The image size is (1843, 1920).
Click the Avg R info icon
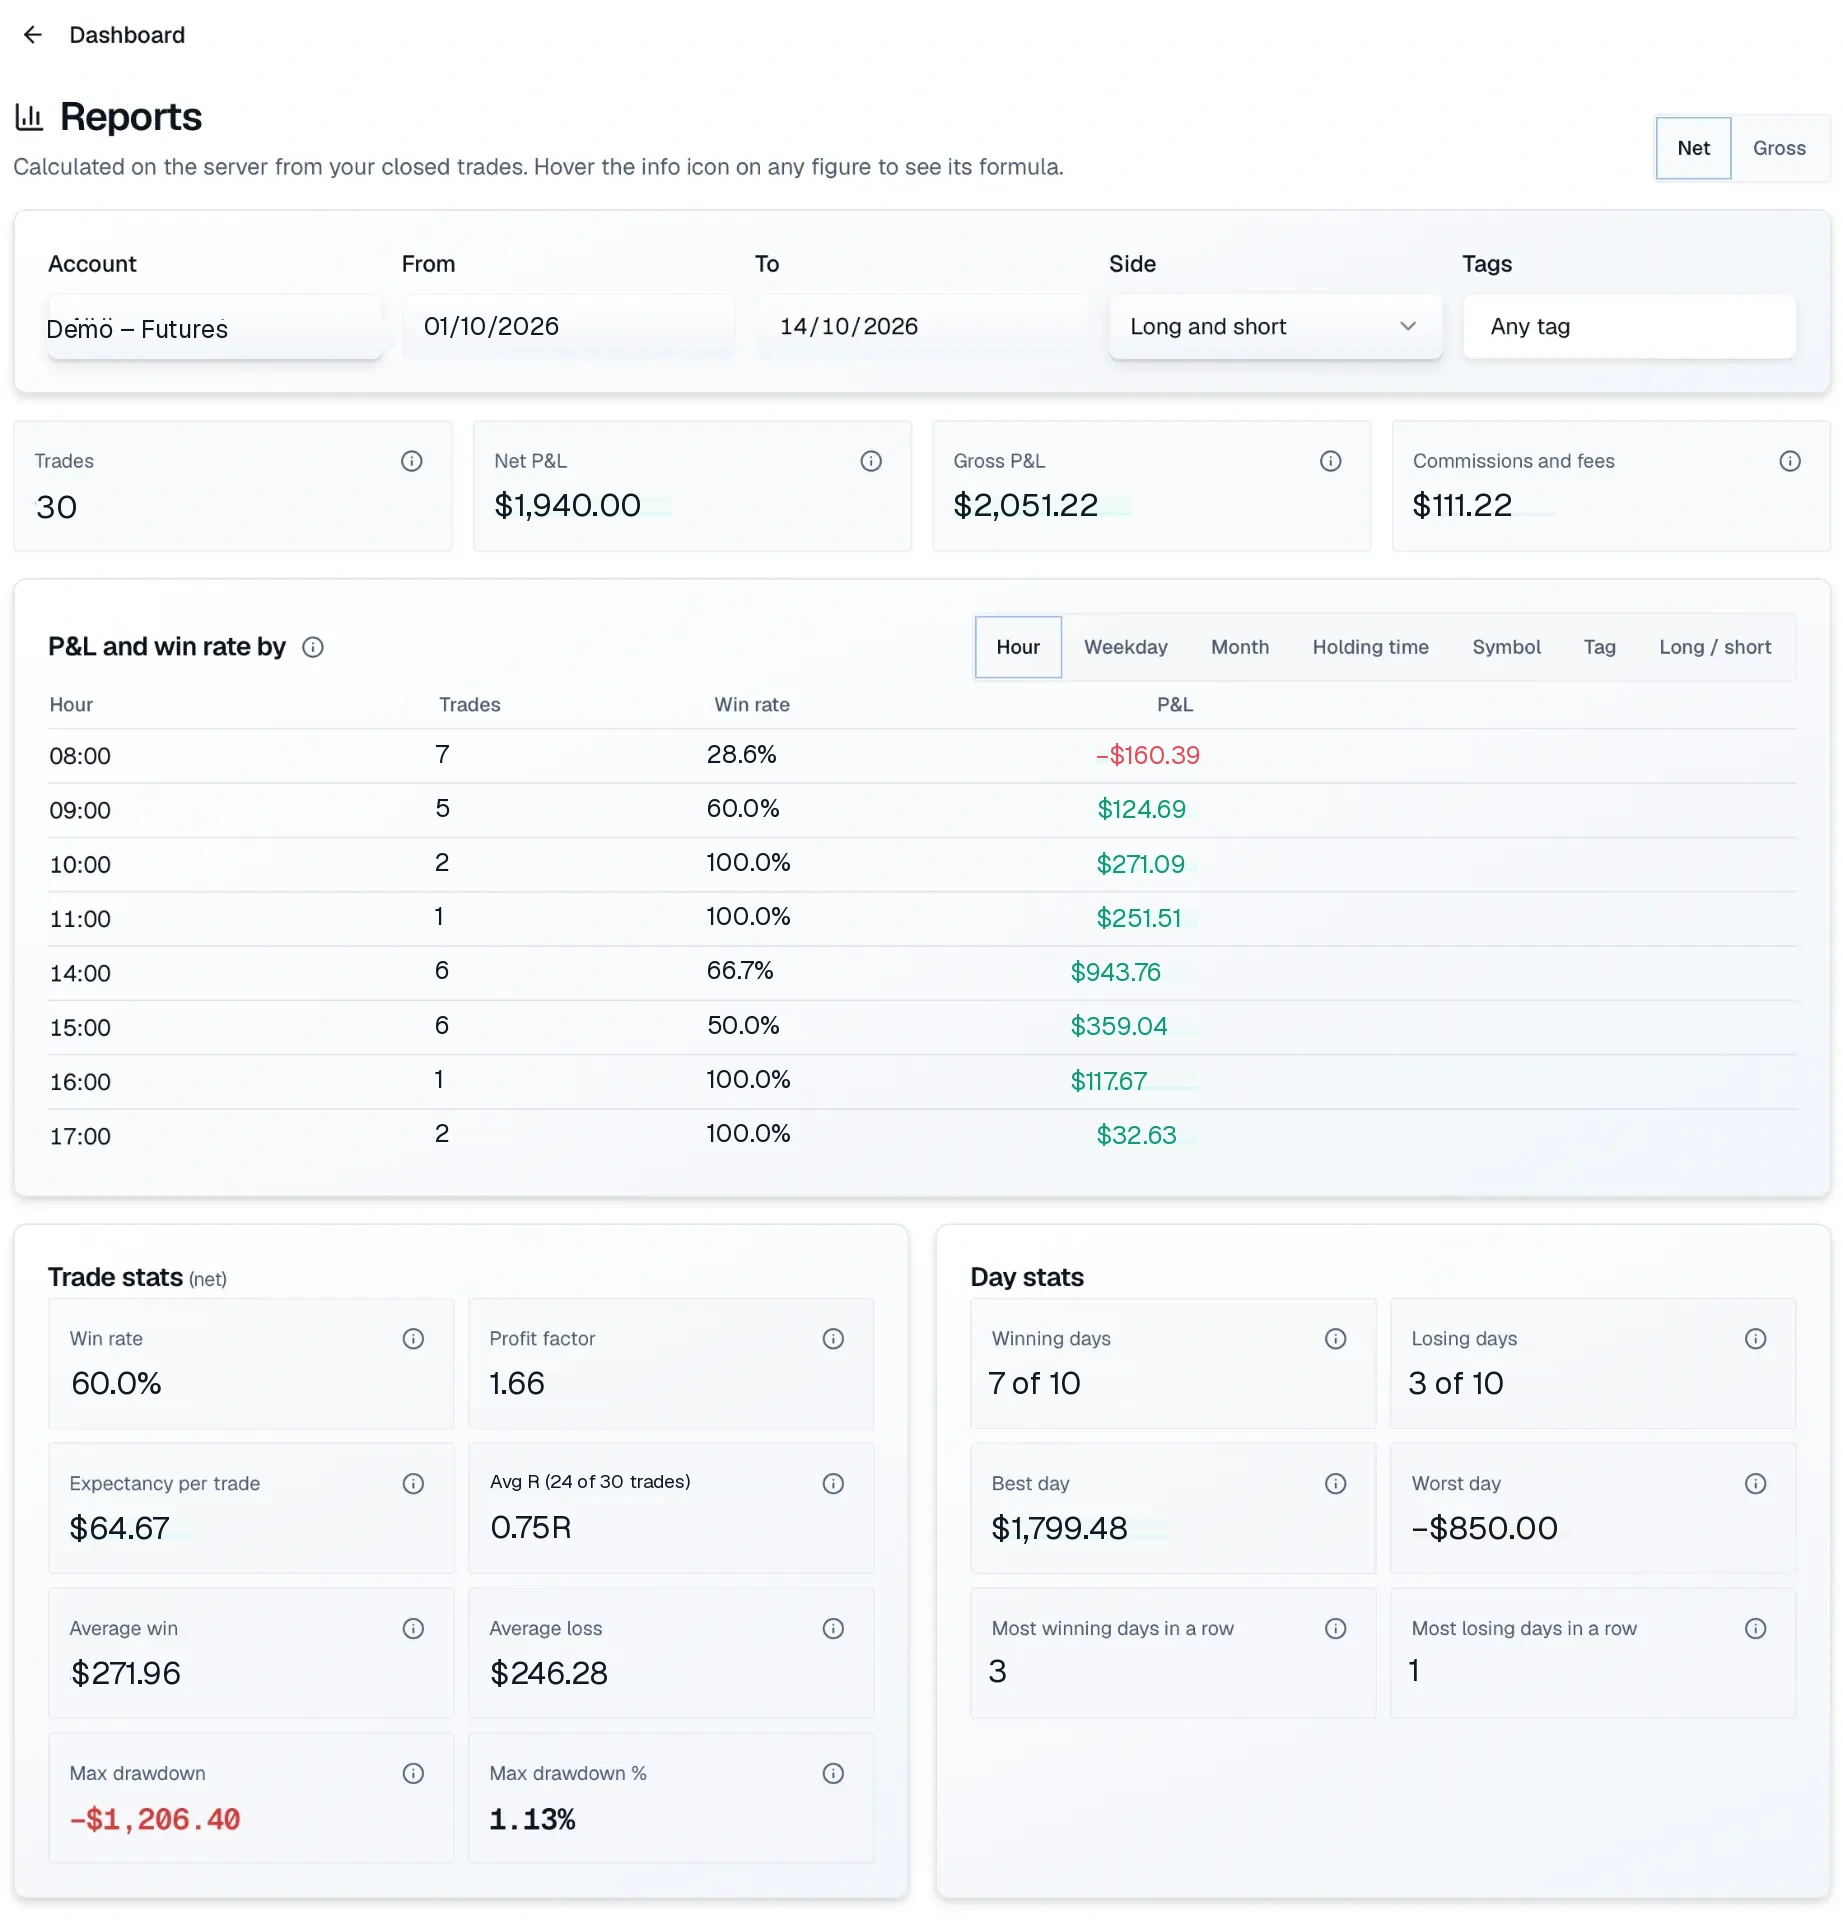[833, 1484]
